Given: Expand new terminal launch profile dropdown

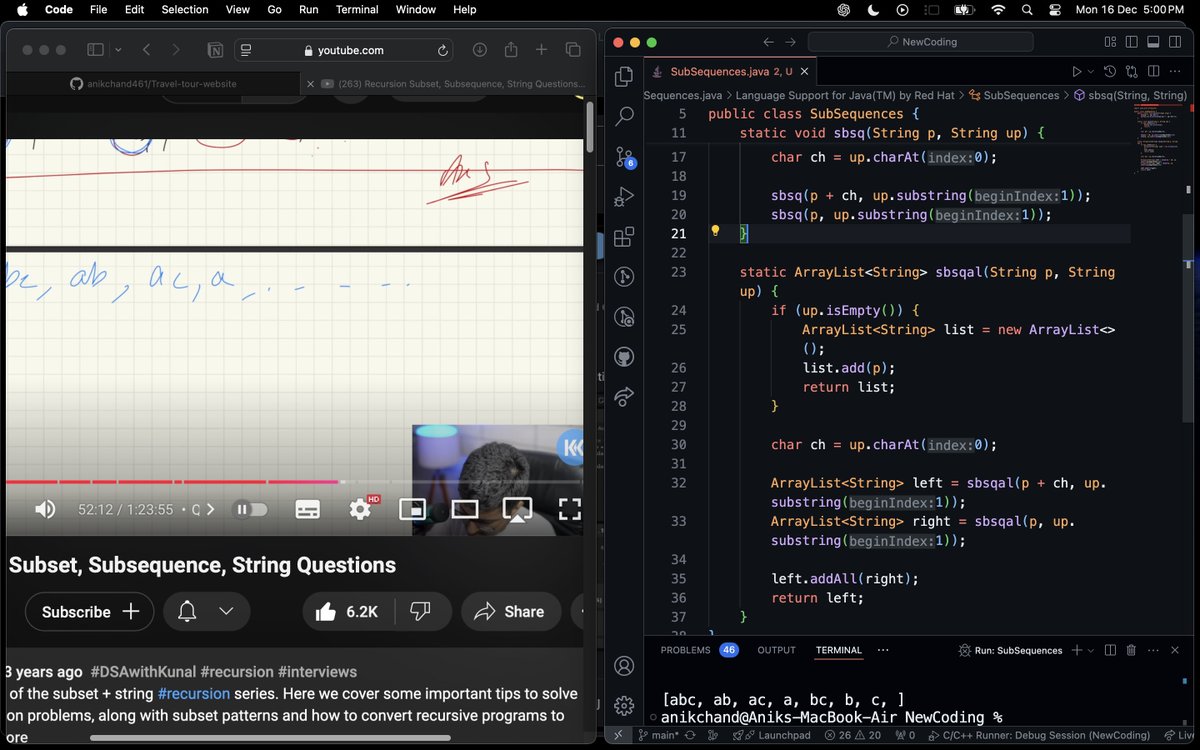Looking at the screenshot, I should click(x=1091, y=650).
